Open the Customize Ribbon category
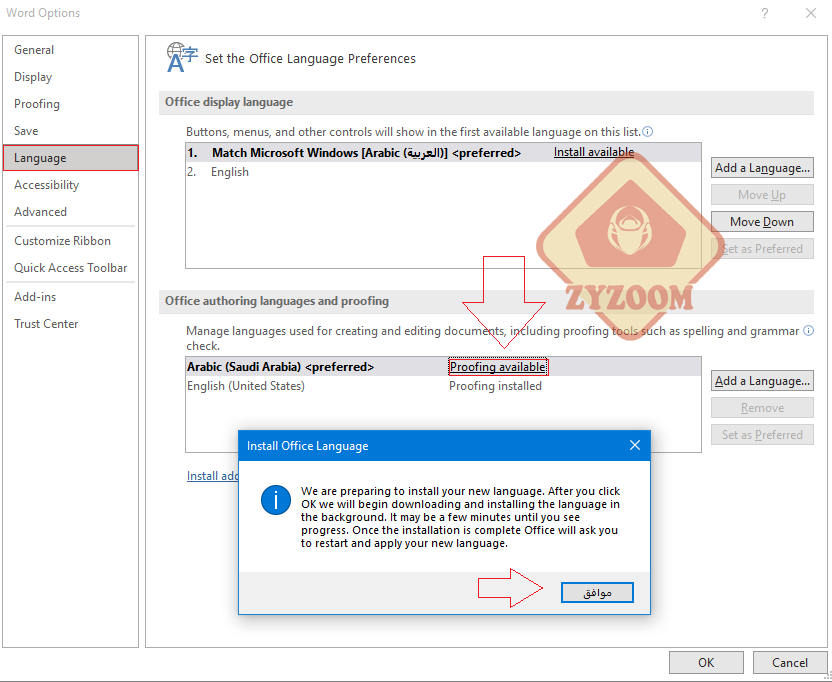 point(71,241)
